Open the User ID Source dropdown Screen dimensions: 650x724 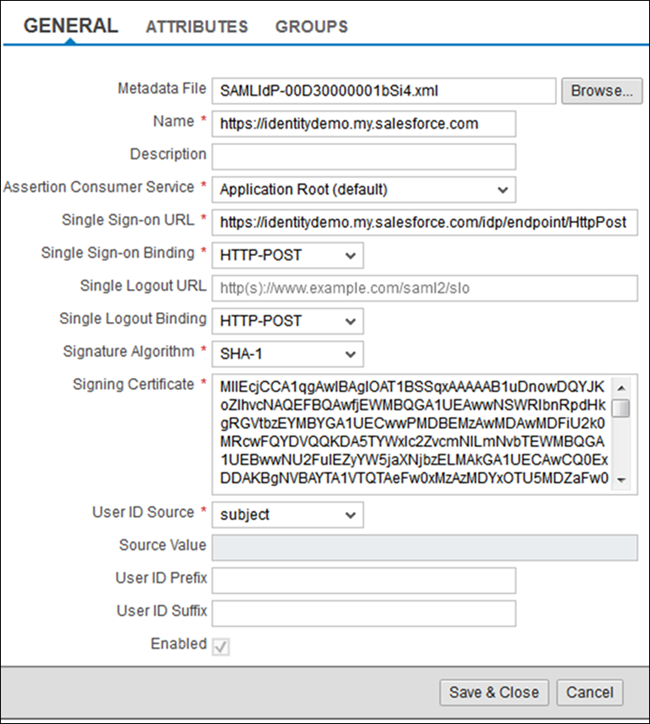click(288, 515)
